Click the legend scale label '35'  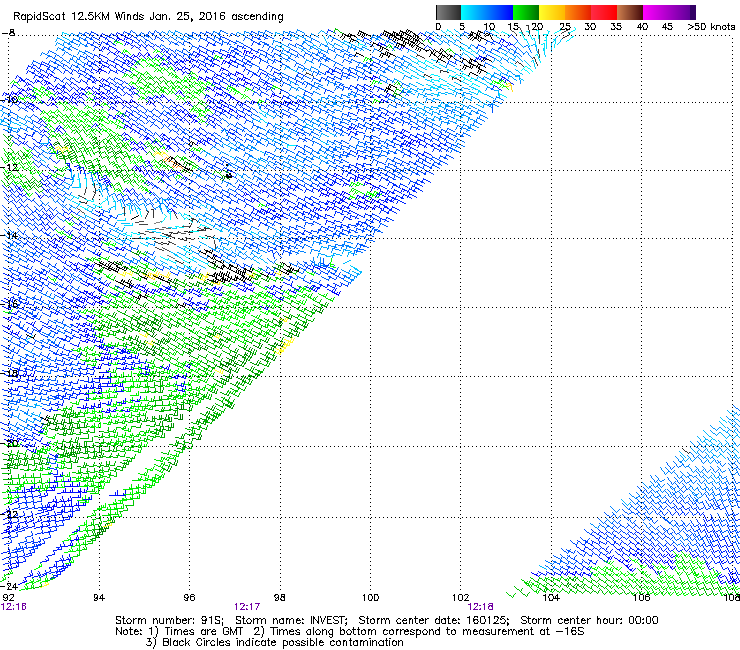click(x=616, y=27)
